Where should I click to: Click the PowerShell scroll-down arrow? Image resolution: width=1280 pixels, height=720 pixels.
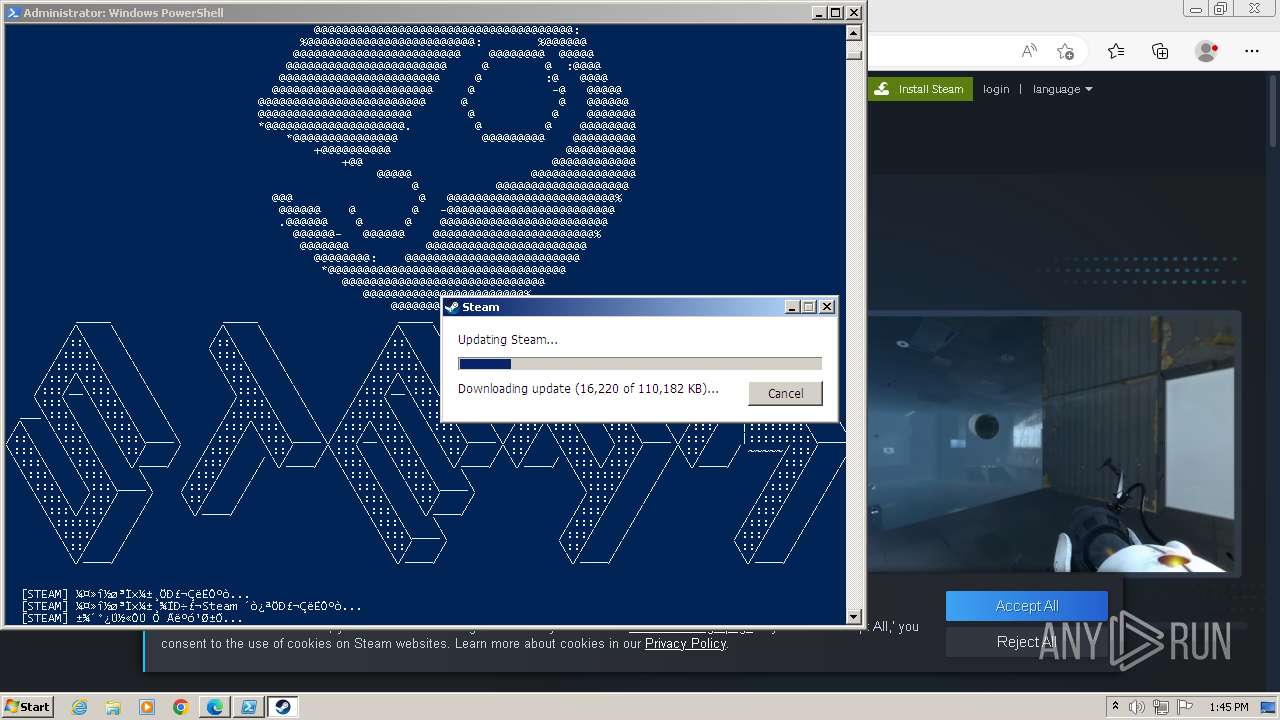pyautogui.click(x=853, y=617)
